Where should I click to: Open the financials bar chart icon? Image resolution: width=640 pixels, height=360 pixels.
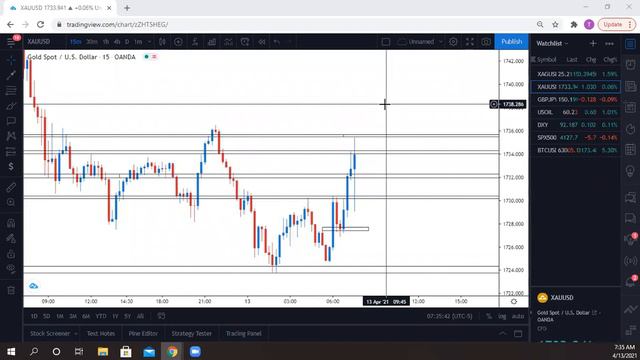pos(212,42)
